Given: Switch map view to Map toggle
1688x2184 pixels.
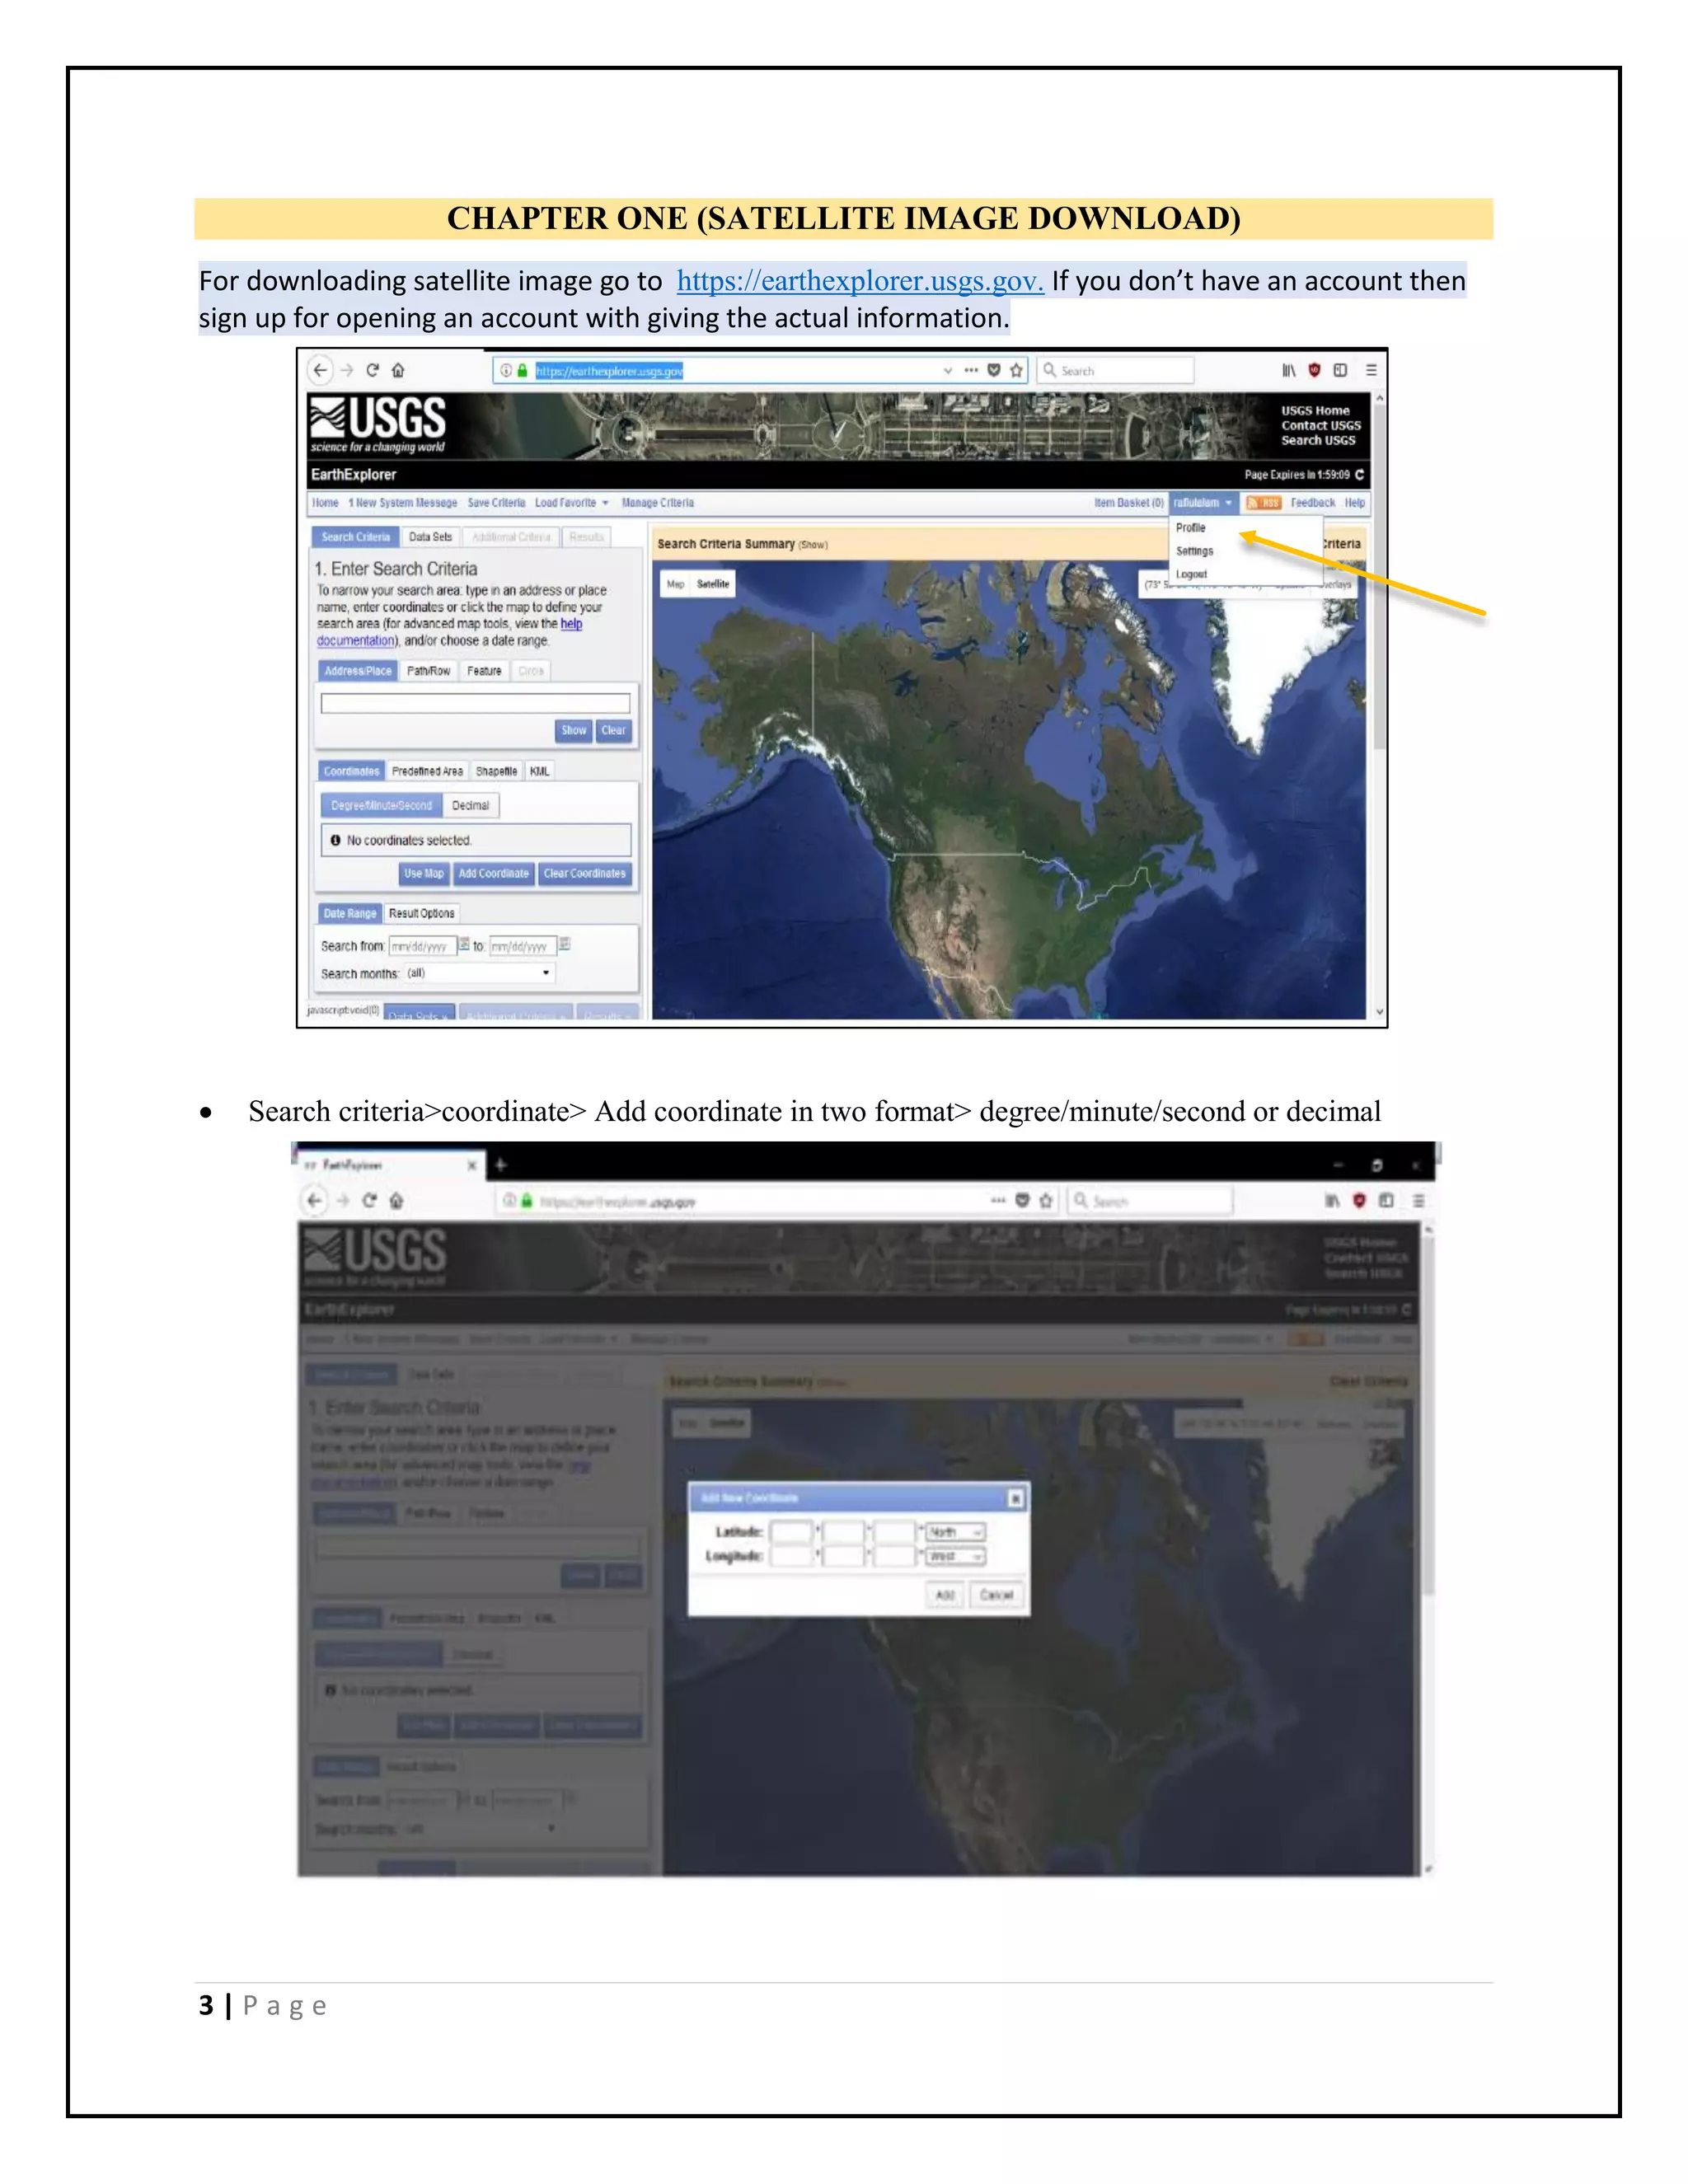Looking at the screenshot, I should [x=676, y=584].
